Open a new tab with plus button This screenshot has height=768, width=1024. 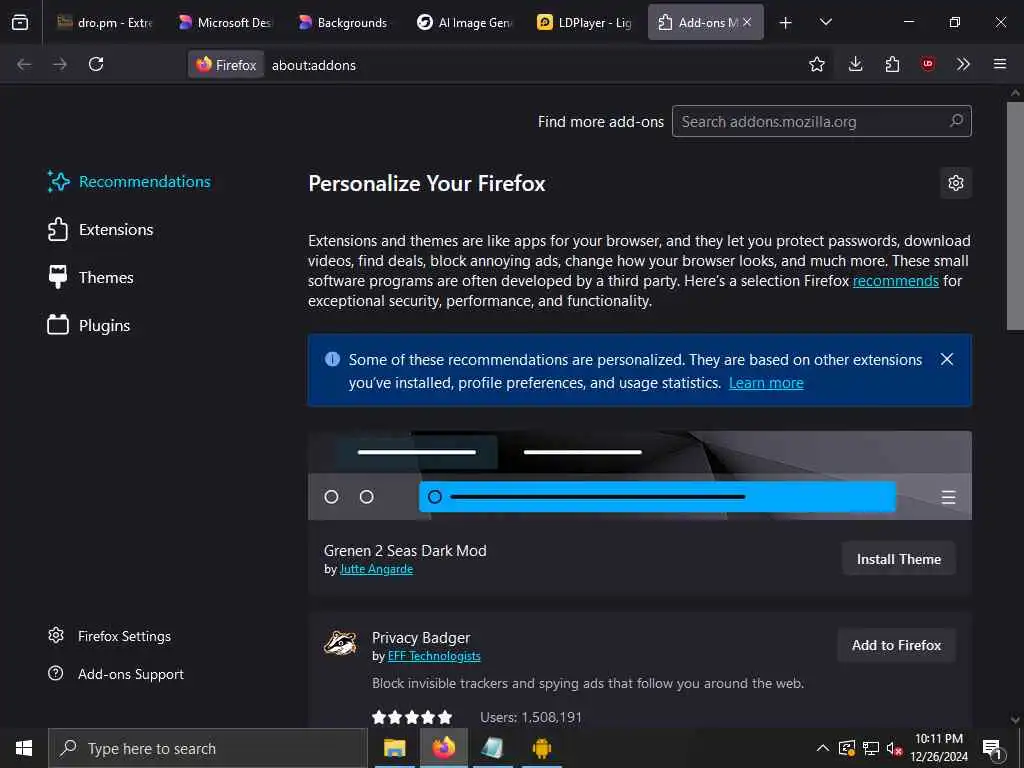[786, 23]
